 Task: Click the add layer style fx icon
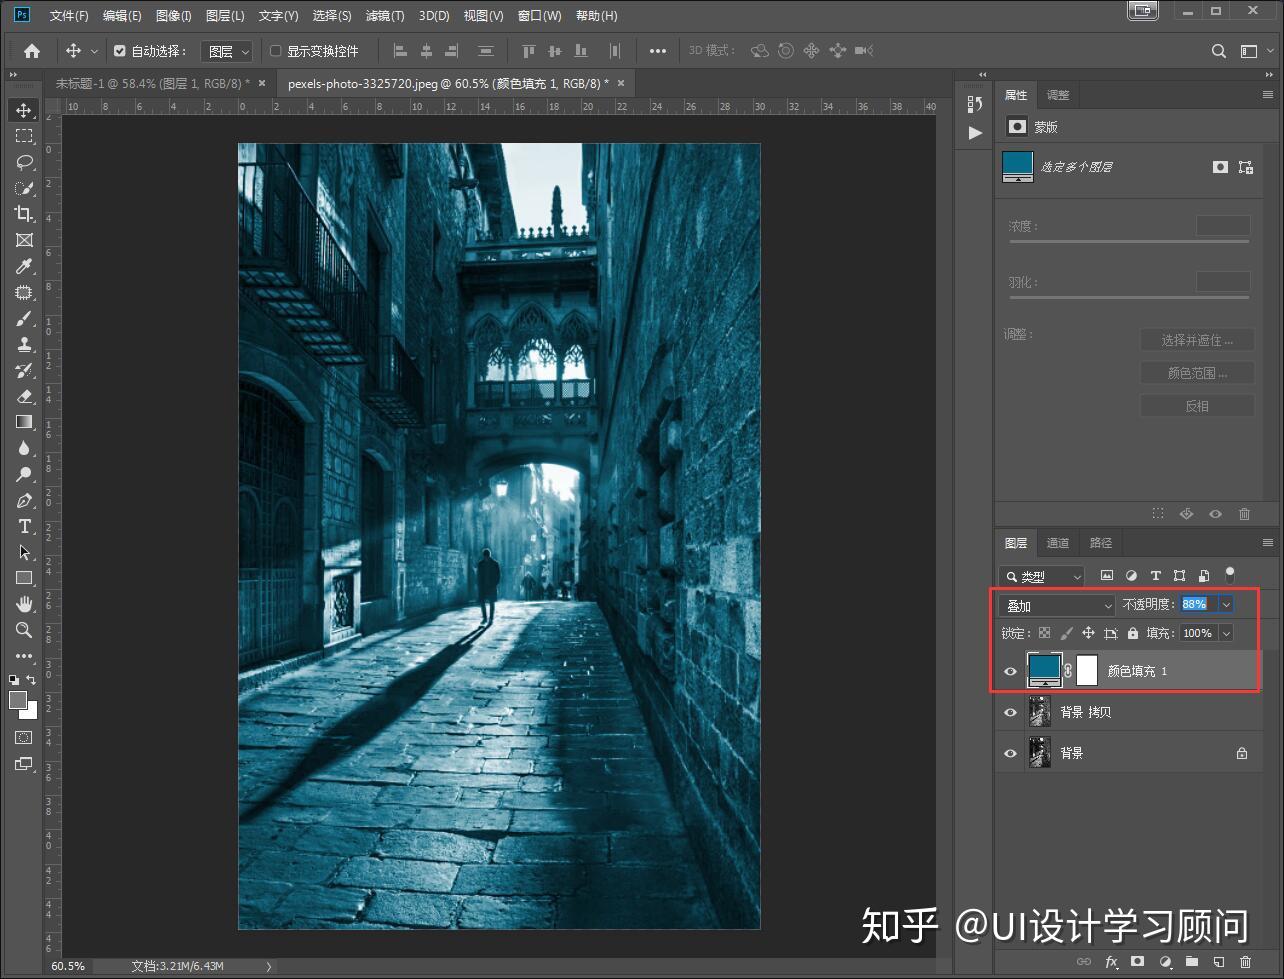tap(1111, 962)
